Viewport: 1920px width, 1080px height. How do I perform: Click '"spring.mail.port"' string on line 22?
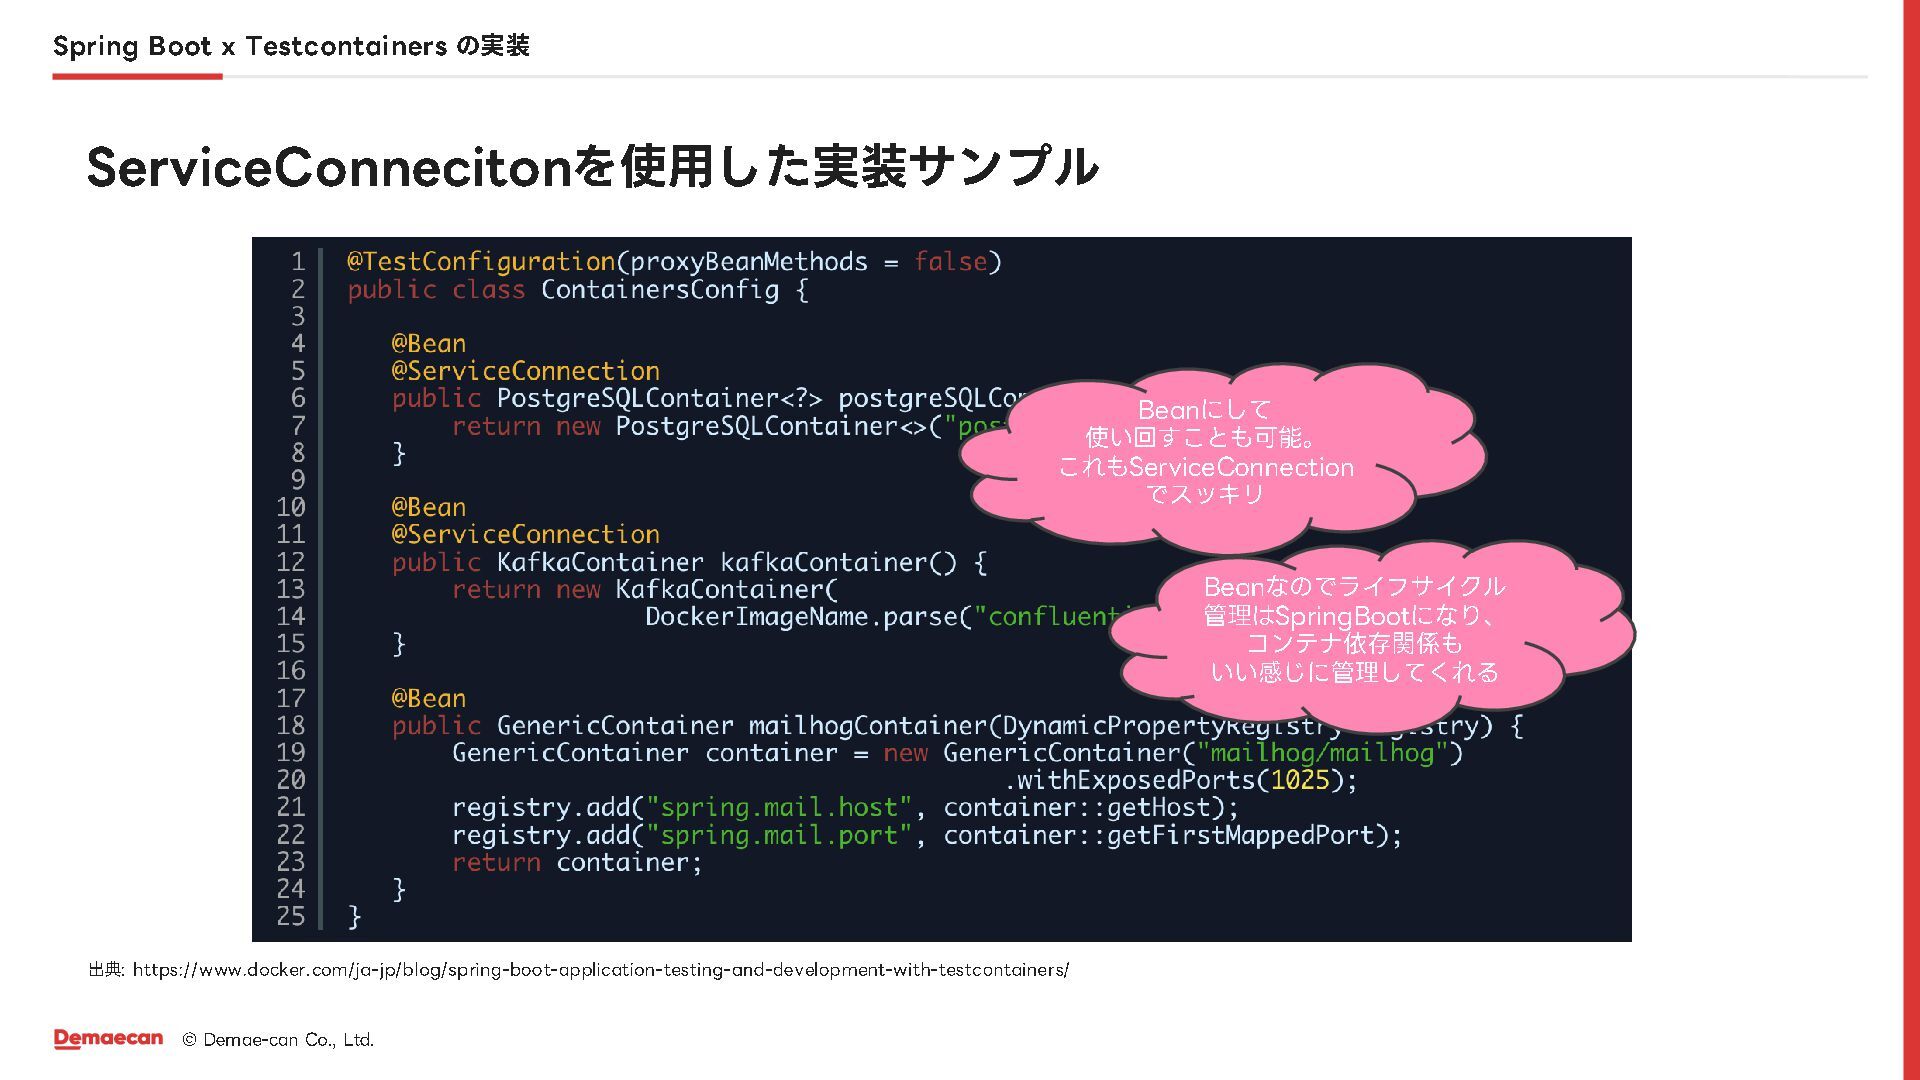point(779,836)
